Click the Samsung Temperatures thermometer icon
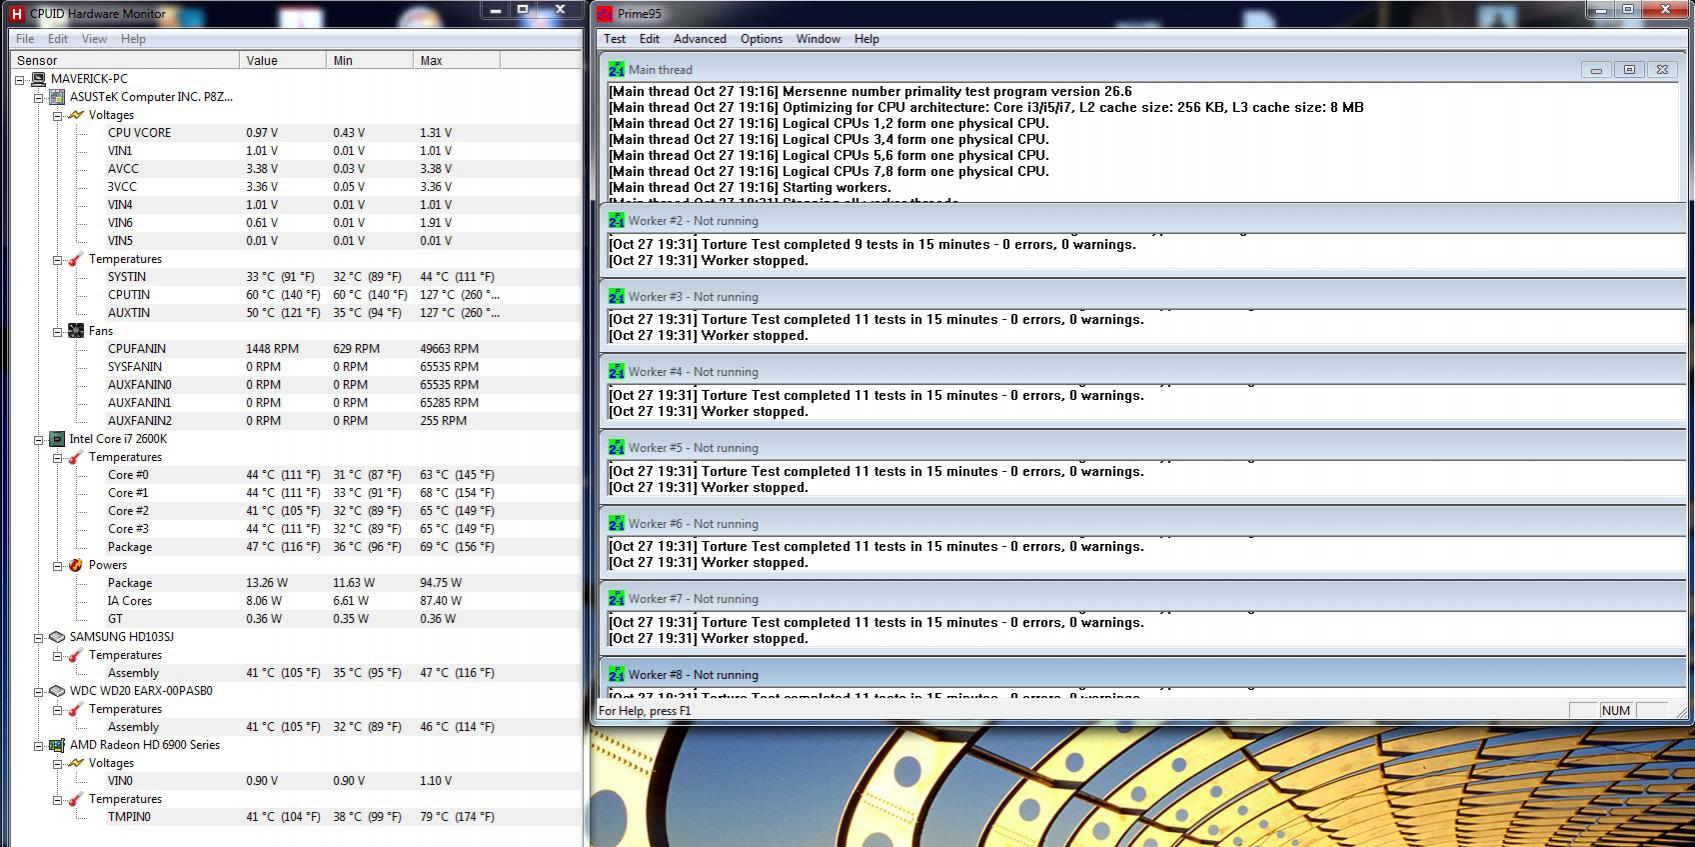 pyautogui.click(x=76, y=655)
